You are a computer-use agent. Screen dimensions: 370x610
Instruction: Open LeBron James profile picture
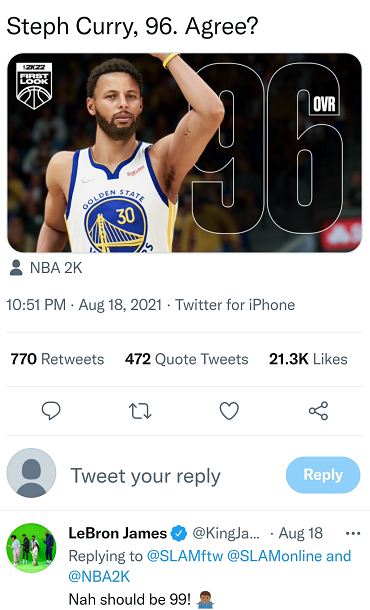pyautogui.click(x=32, y=548)
